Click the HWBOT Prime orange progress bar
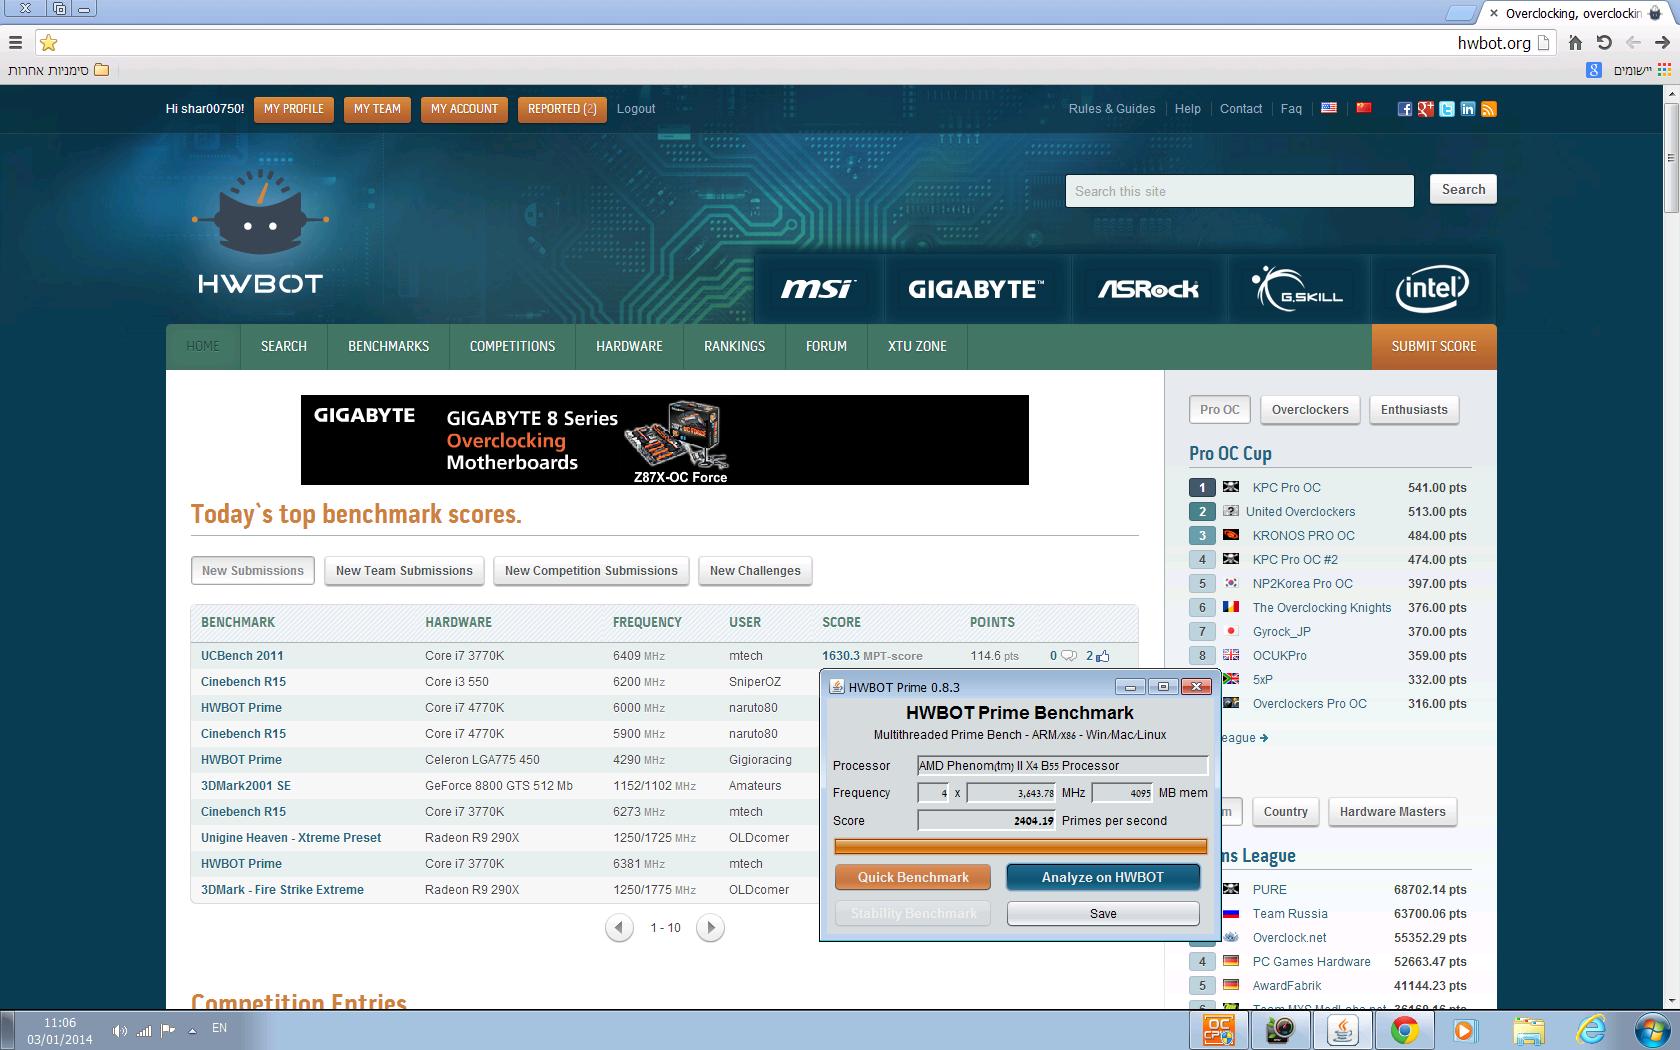The image size is (1680, 1050). [1020, 847]
